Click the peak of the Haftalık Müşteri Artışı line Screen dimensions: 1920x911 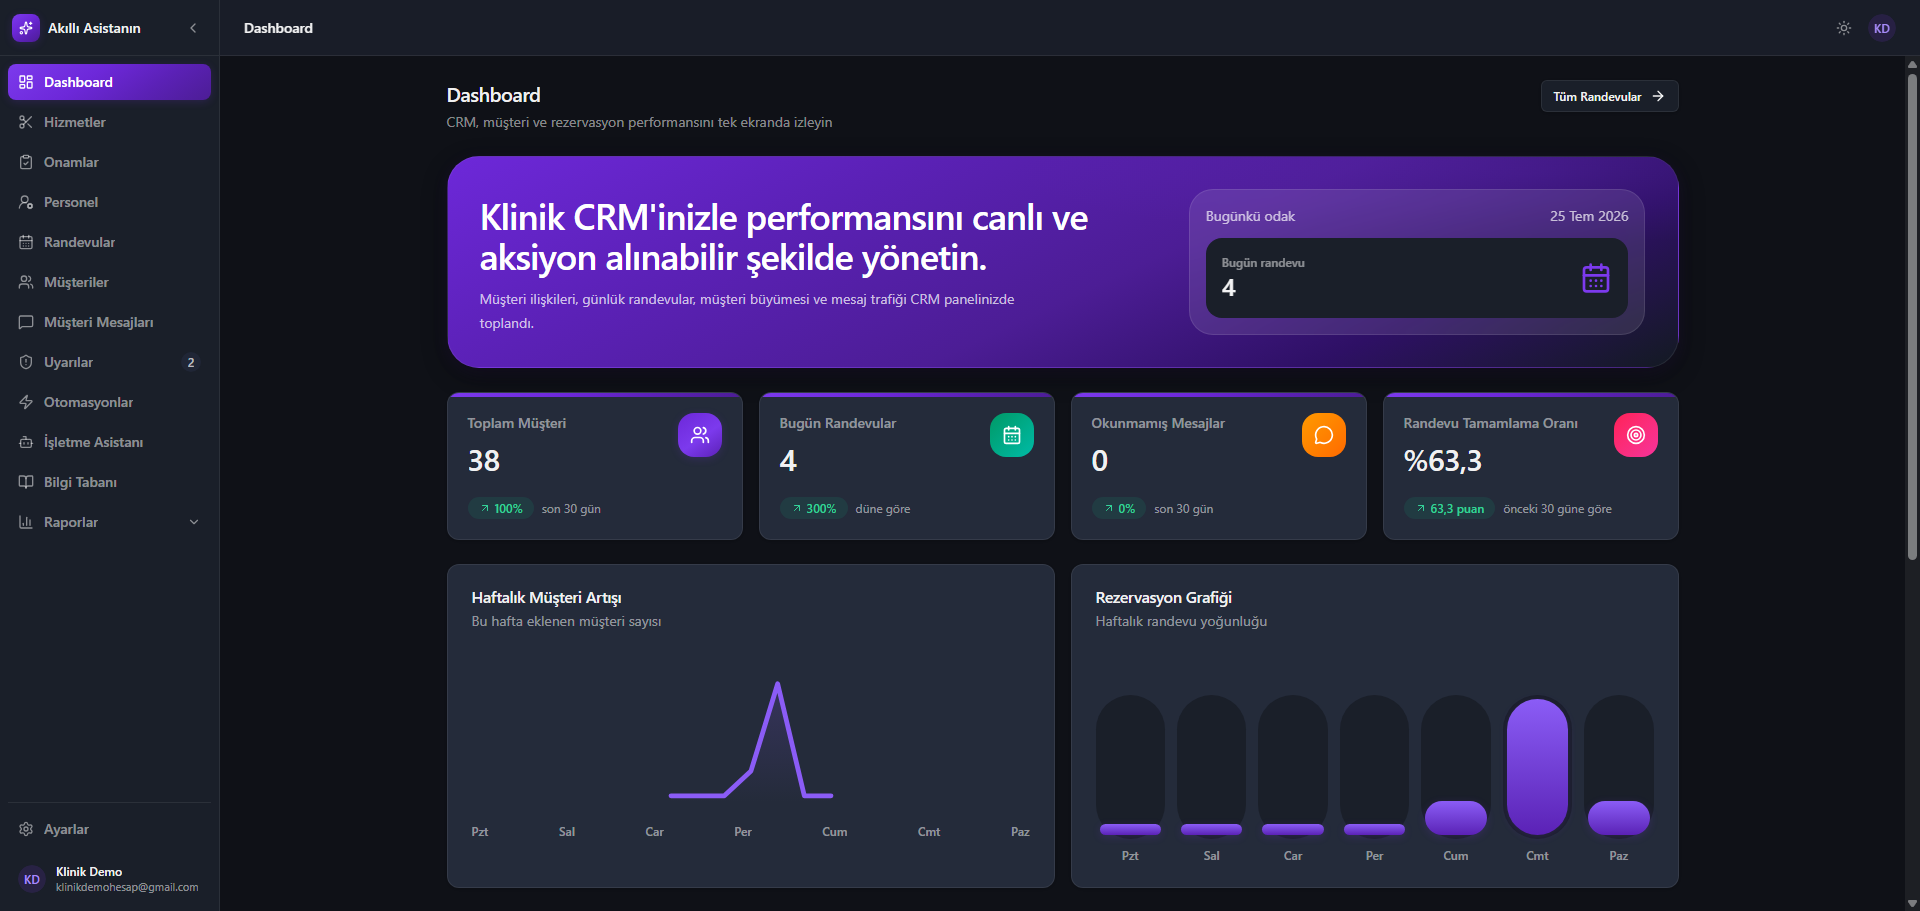tap(777, 685)
